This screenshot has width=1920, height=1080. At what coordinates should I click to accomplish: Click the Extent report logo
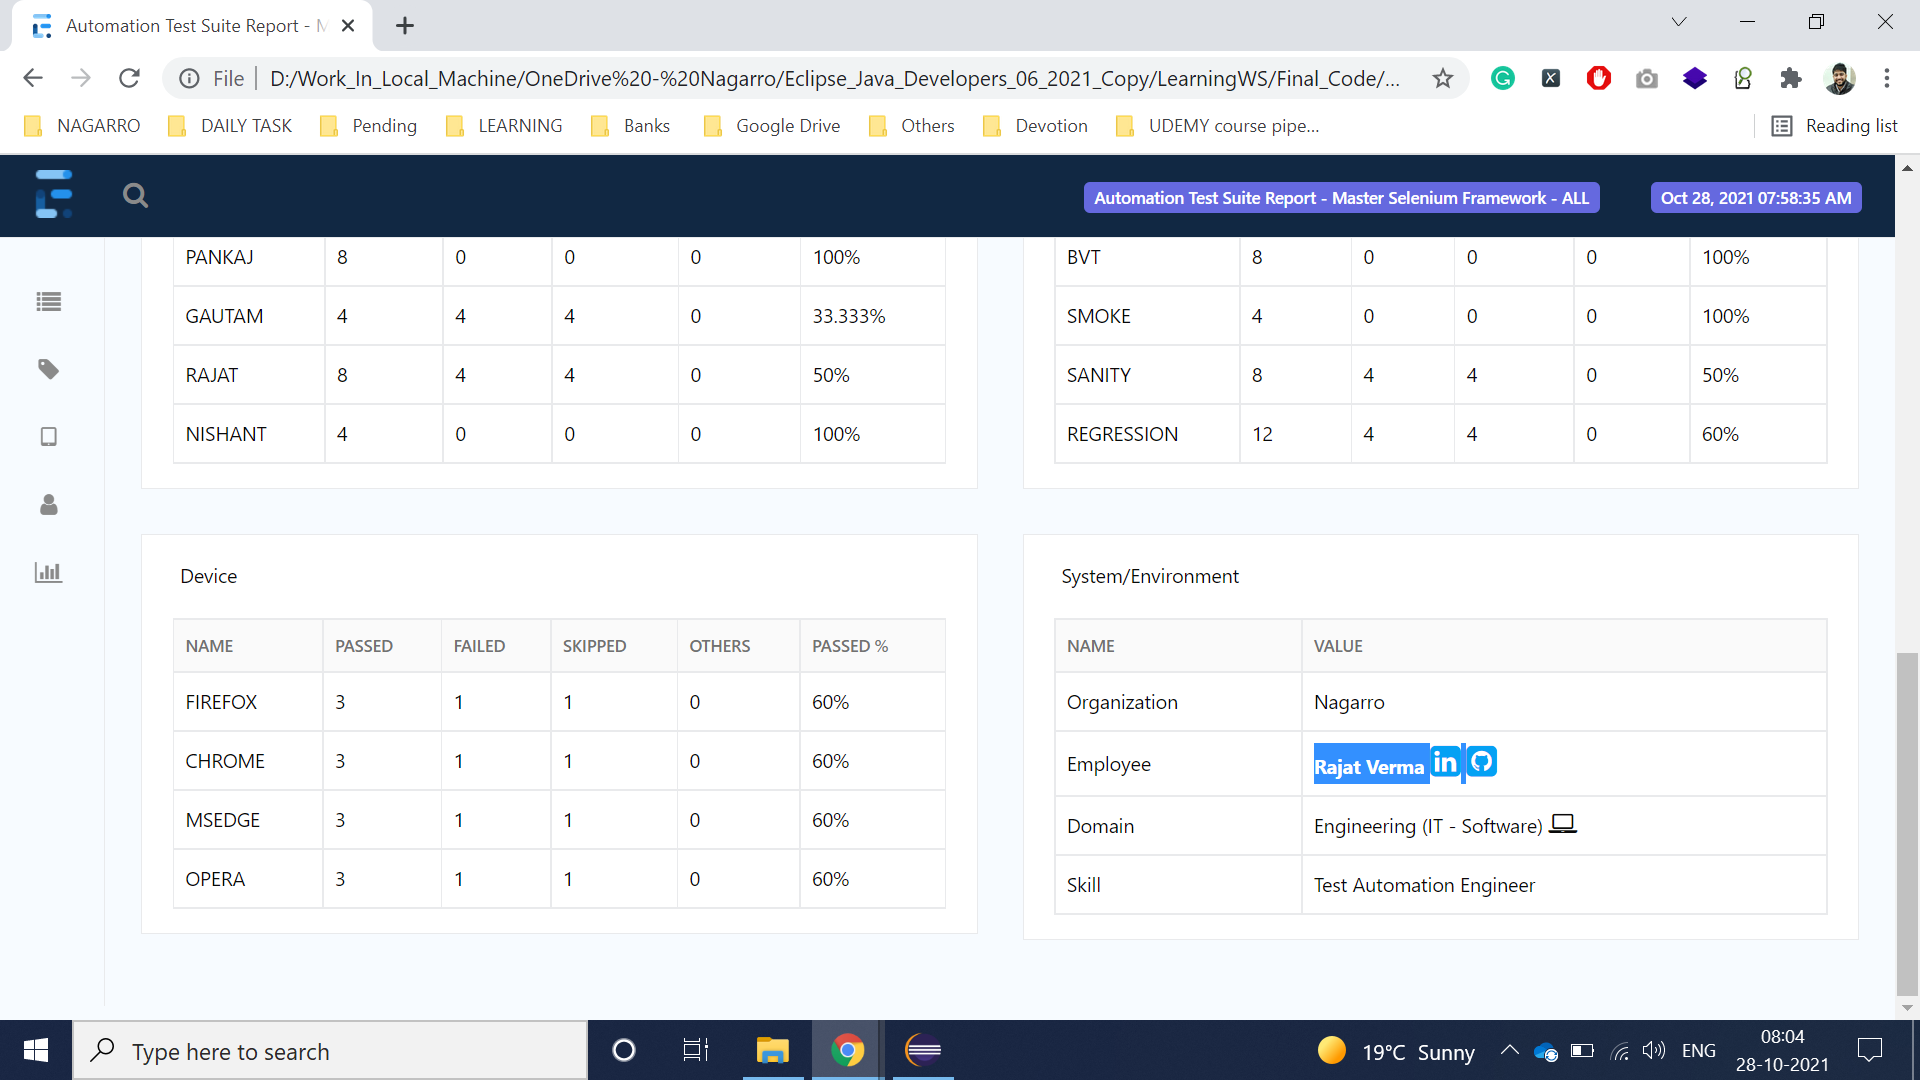tap(53, 194)
